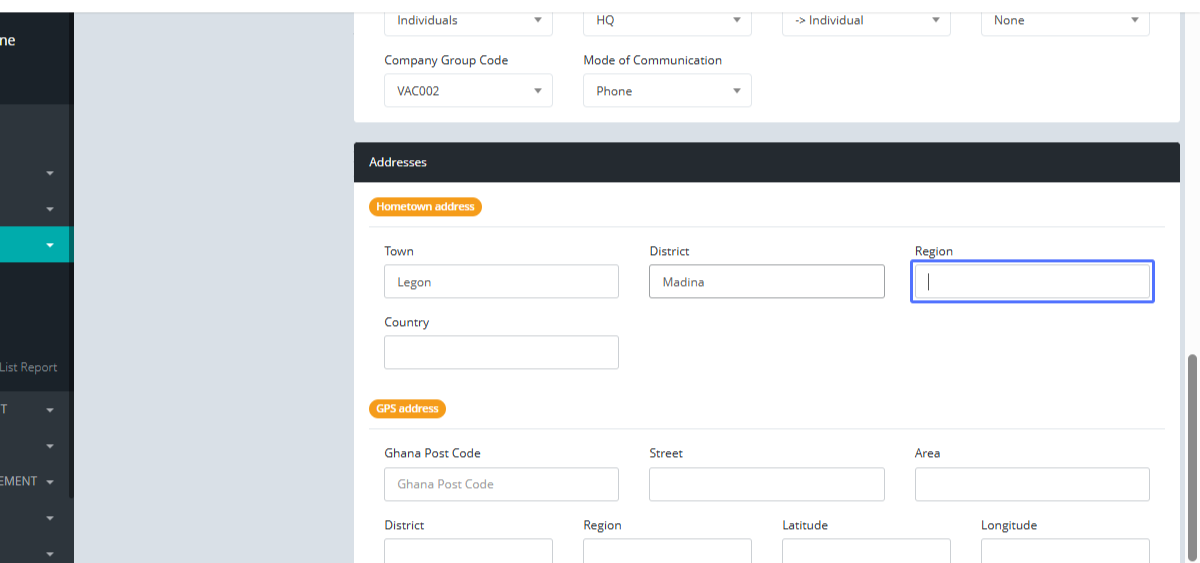Open the Mode of Communication dropdown

click(667, 91)
